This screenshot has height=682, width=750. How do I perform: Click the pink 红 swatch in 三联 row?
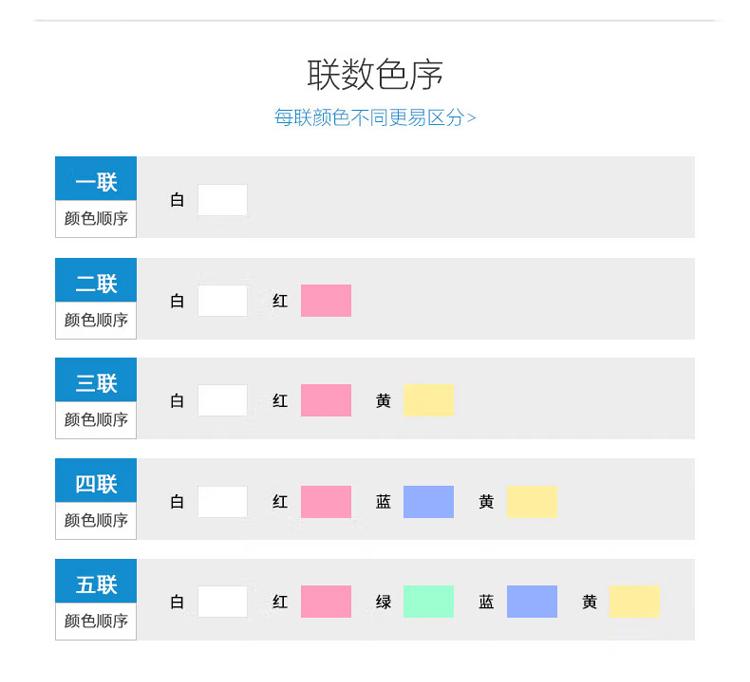(326, 400)
